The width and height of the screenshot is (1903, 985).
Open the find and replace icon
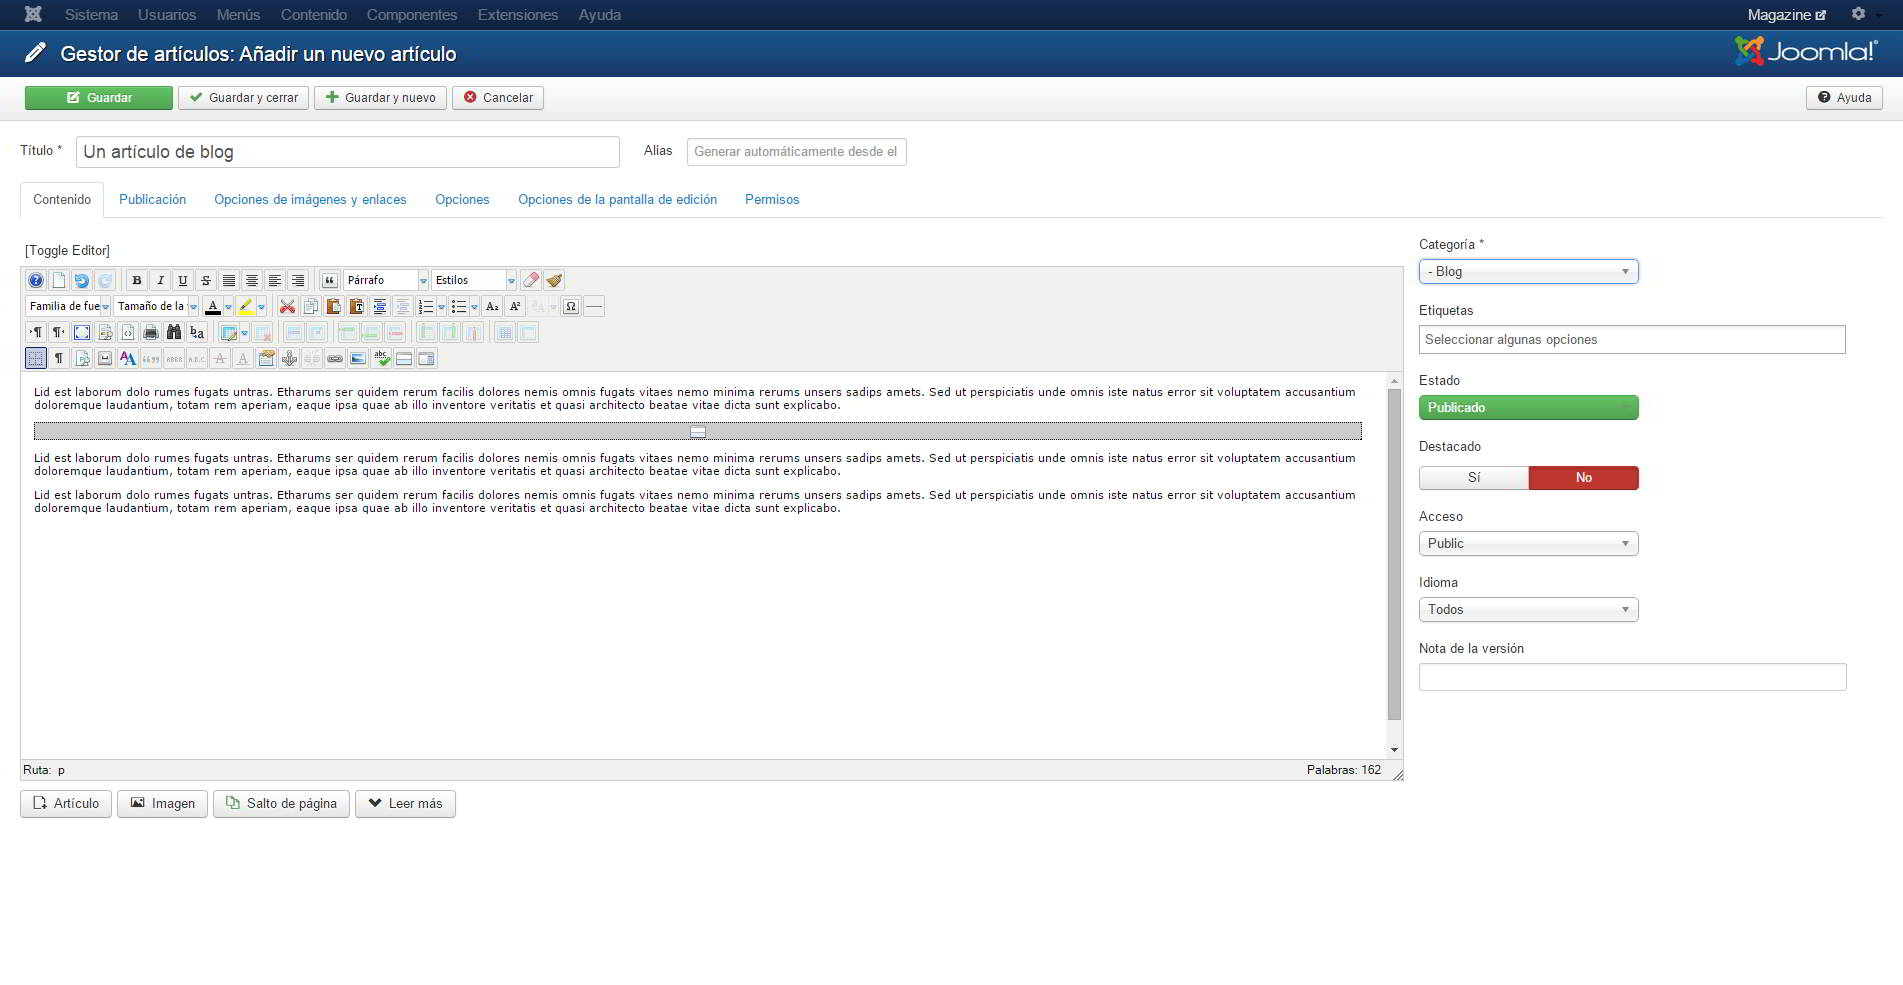pyautogui.click(x=197, y=332)
